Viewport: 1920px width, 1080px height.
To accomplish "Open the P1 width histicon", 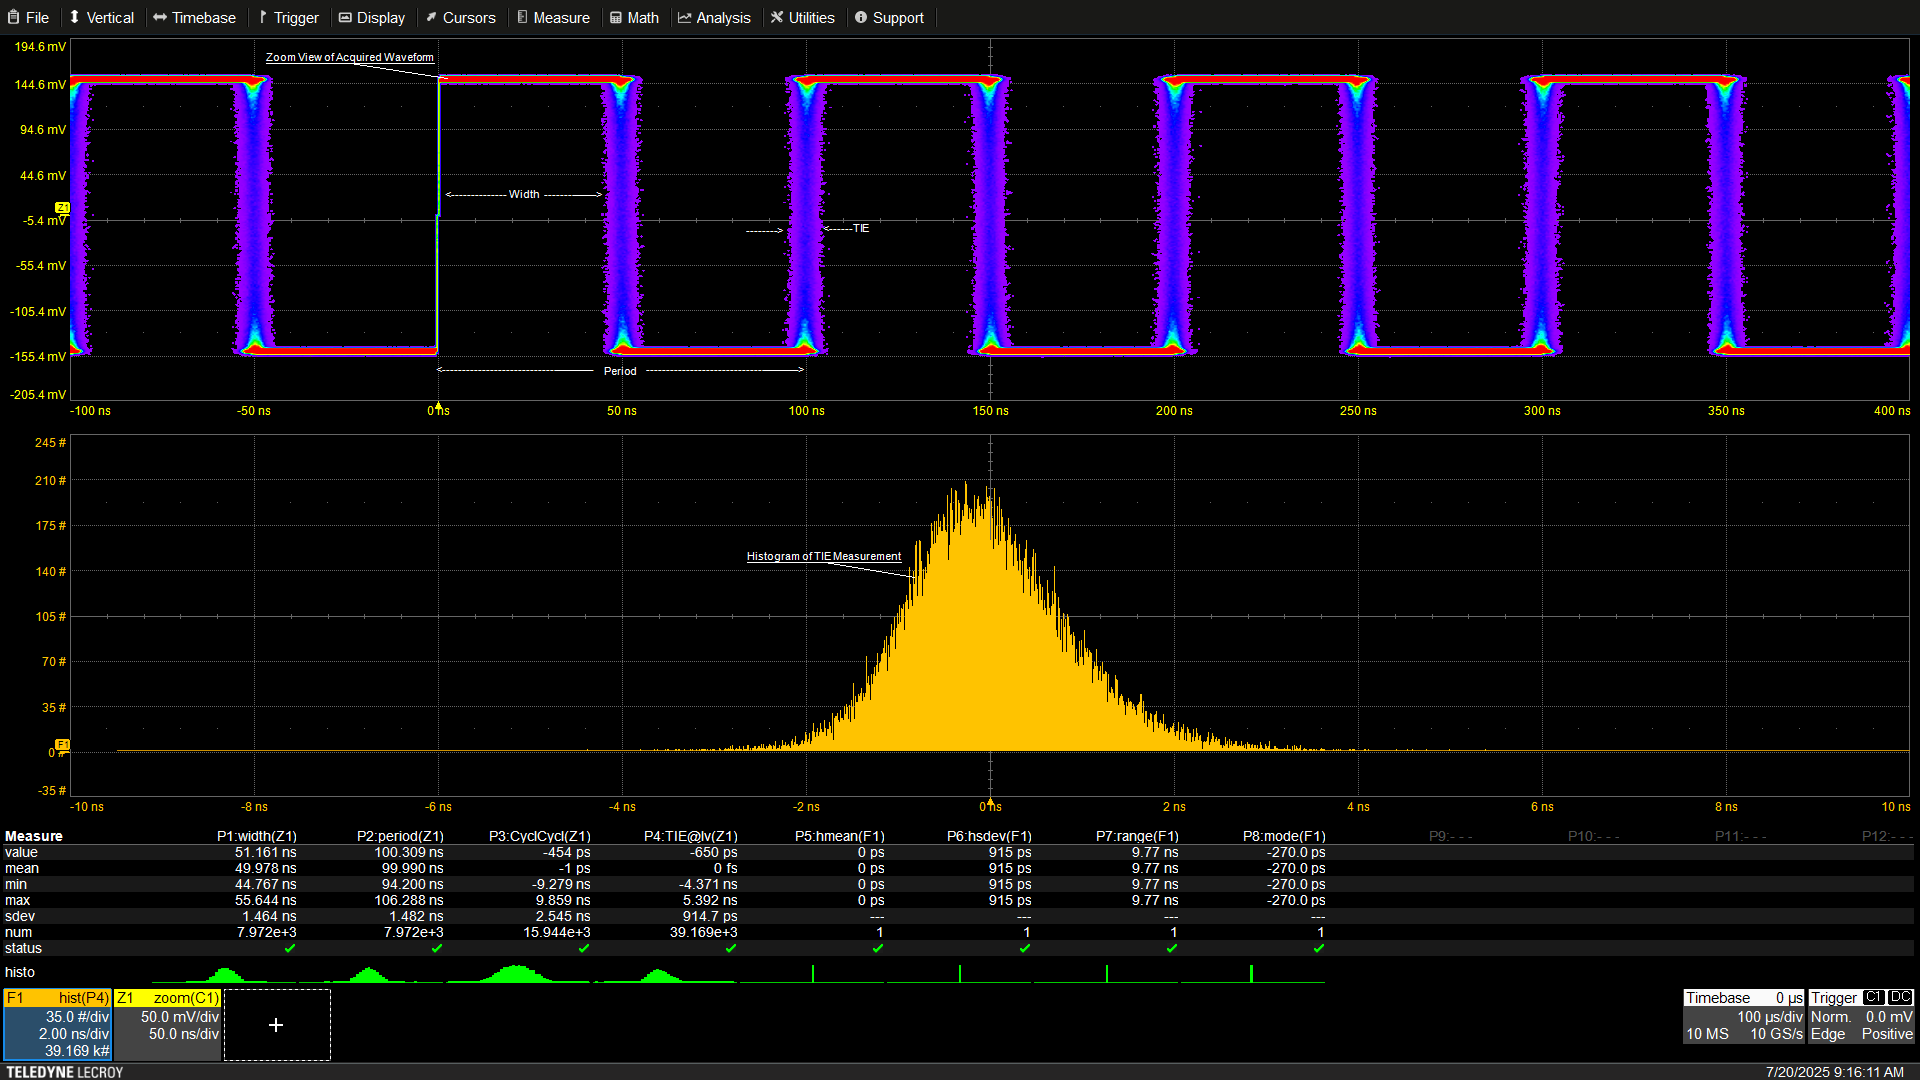I will (x=225, y=973).
